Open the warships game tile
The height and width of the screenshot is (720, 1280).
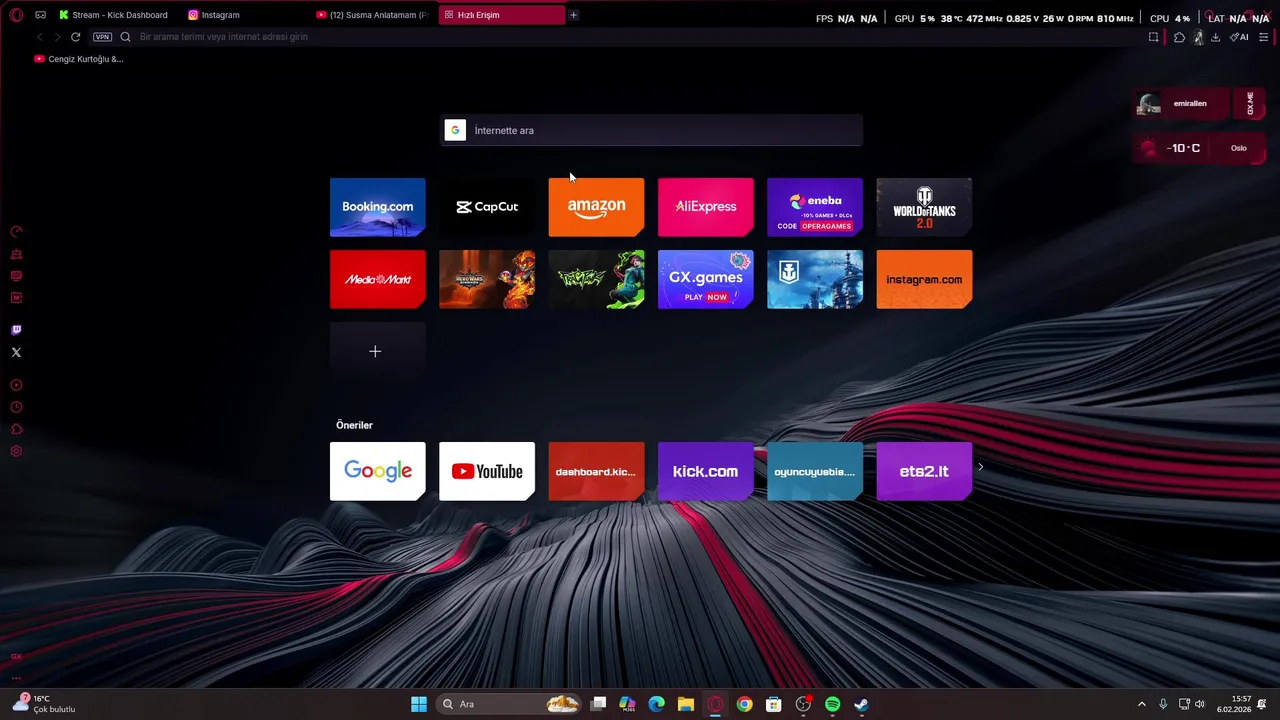(815, 279)
